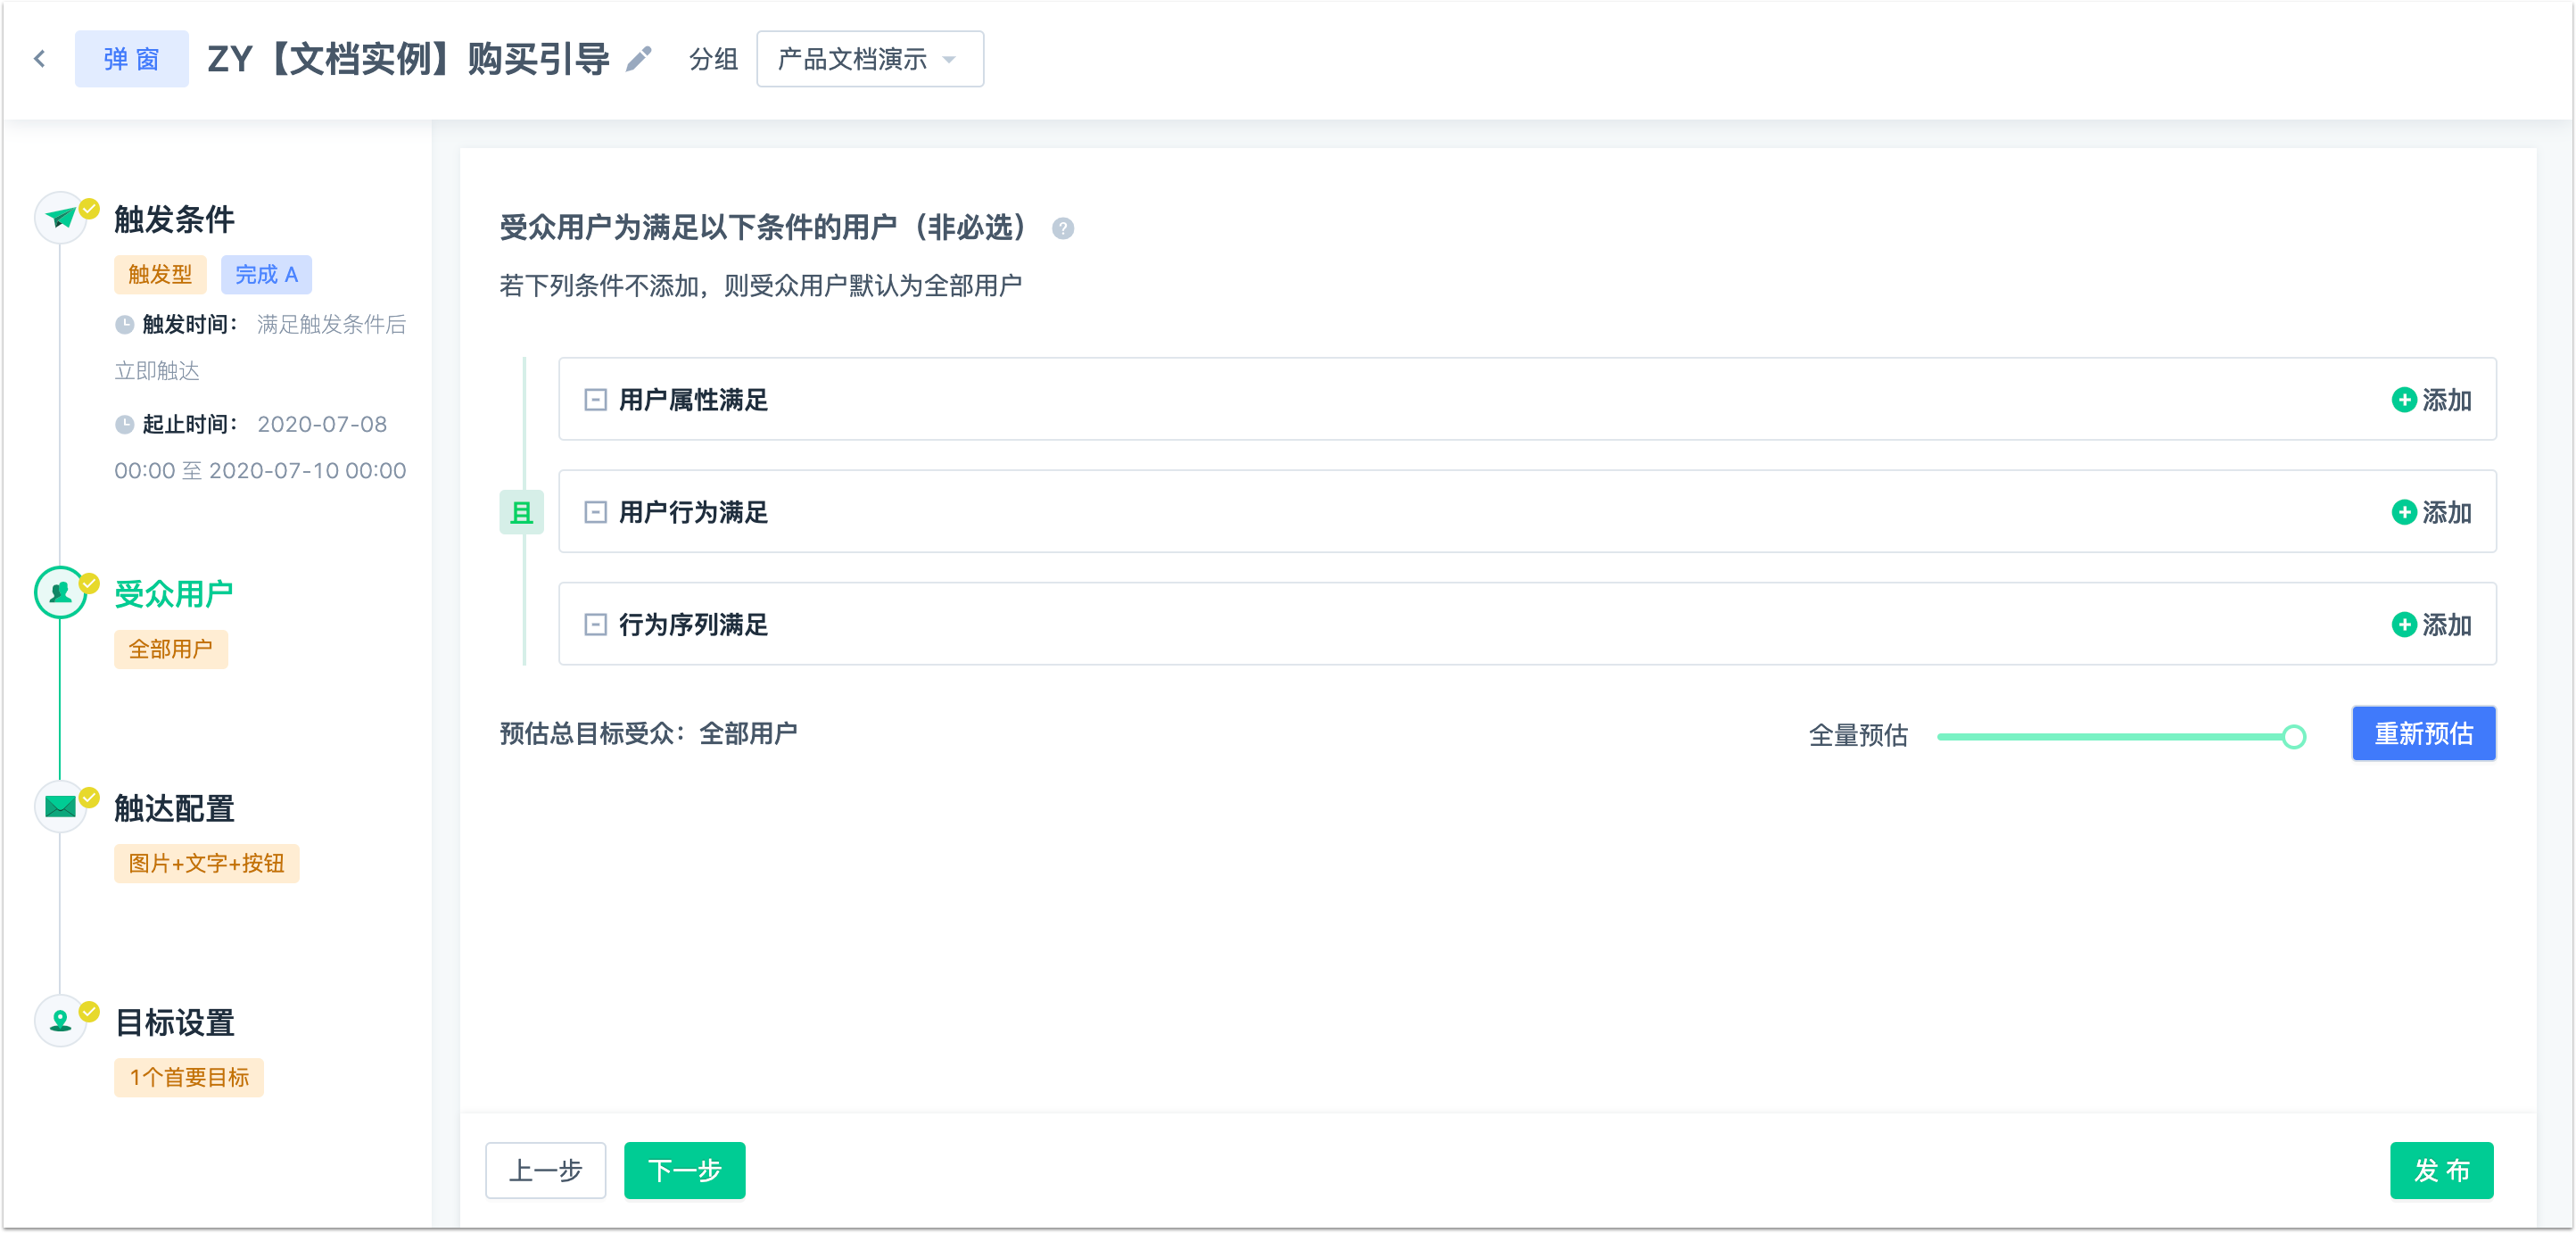This screenshot has height=1233, width=2576.
Task: Click the pencil icon to rename campaign
Action: 639,59
